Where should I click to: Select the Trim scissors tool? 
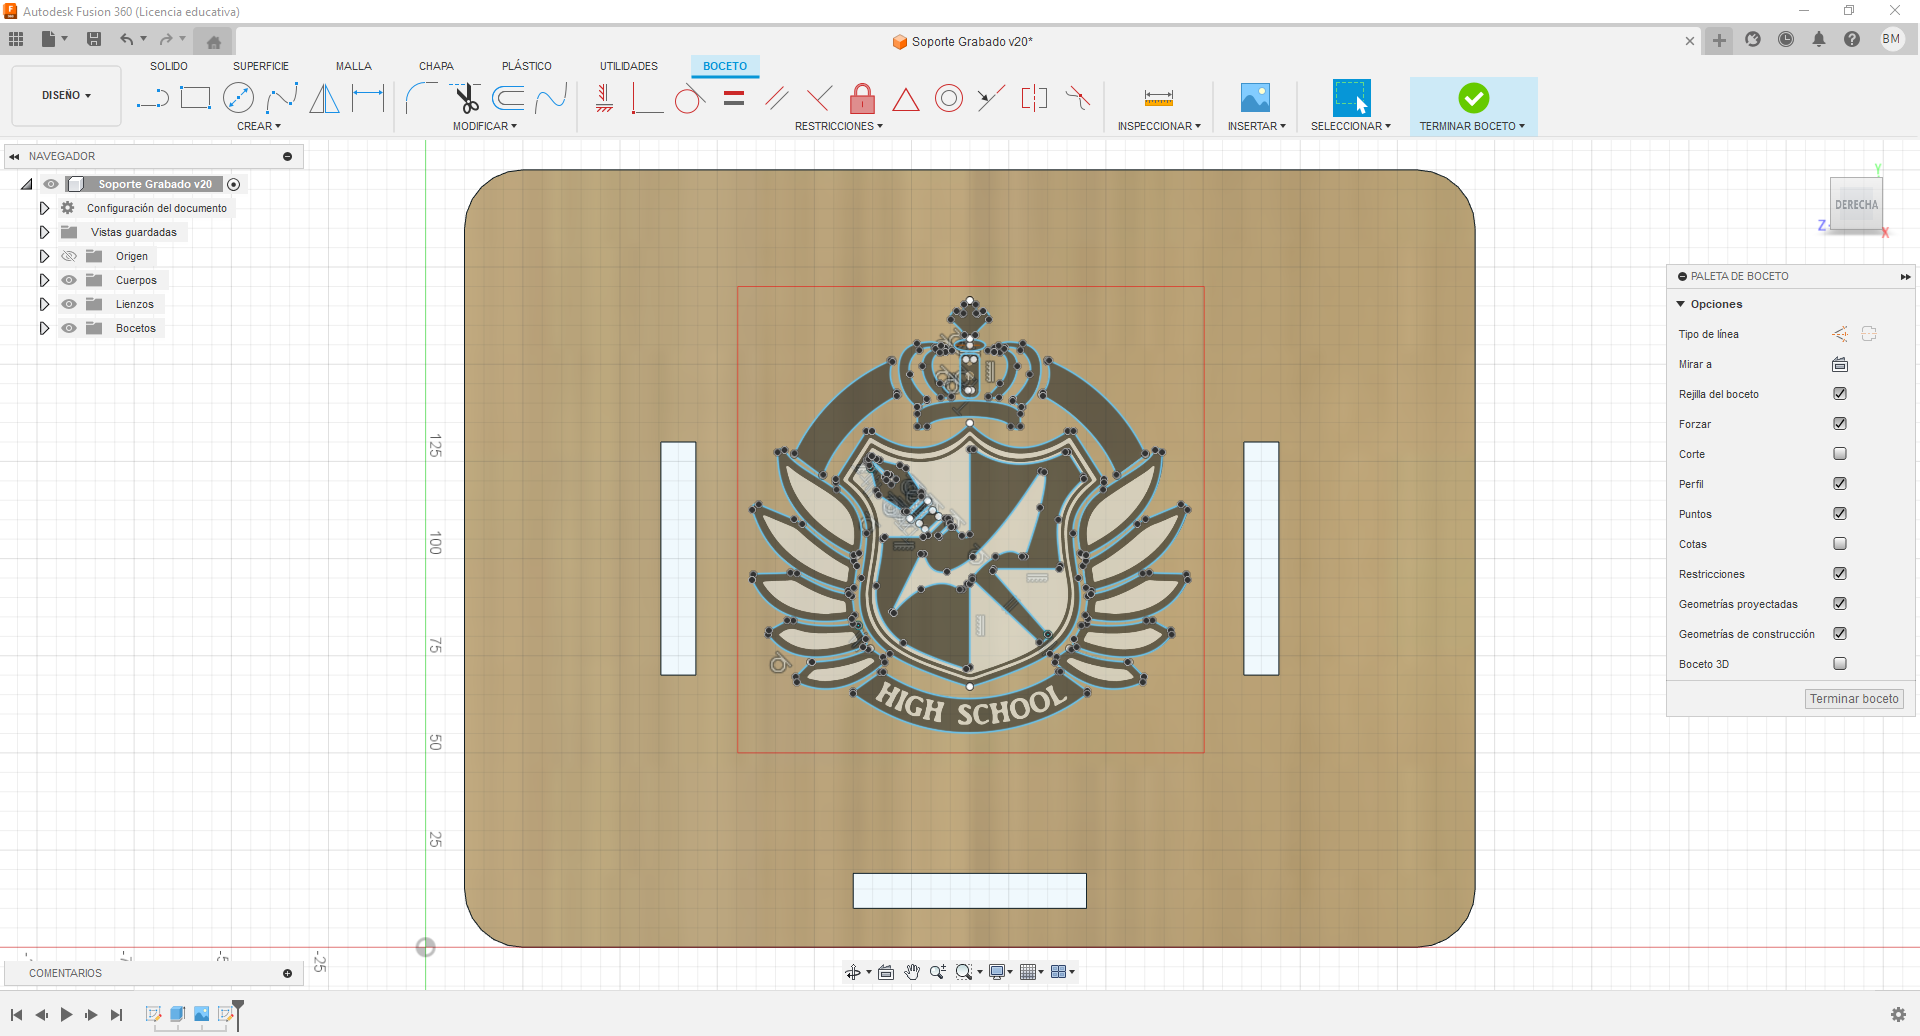[x=465, y=98]
